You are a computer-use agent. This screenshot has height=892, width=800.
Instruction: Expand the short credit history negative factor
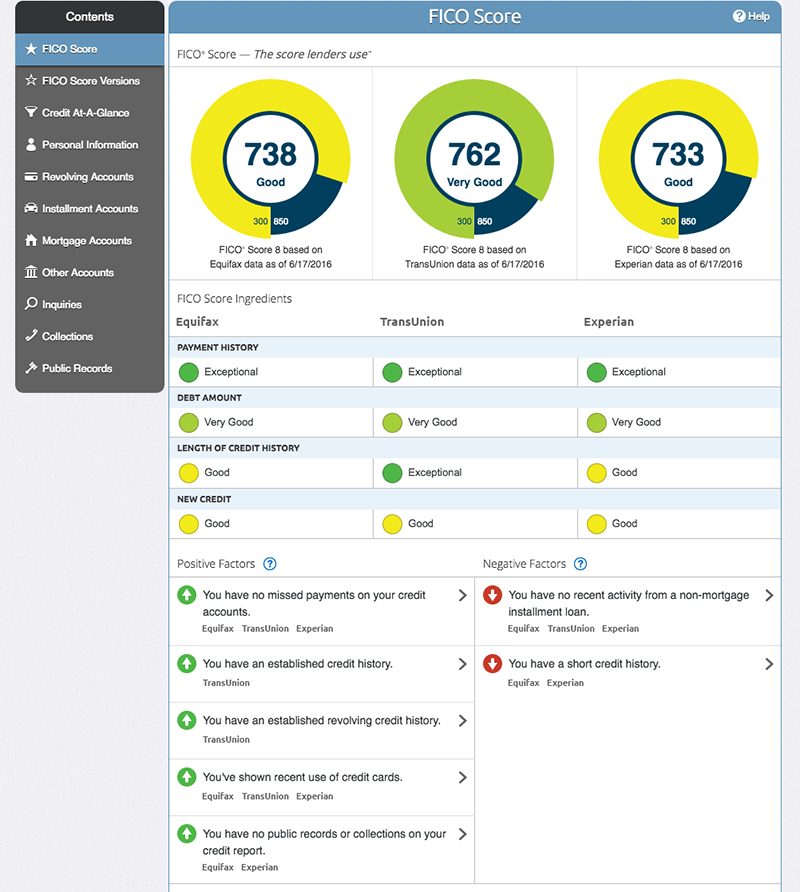coord(768,664)
